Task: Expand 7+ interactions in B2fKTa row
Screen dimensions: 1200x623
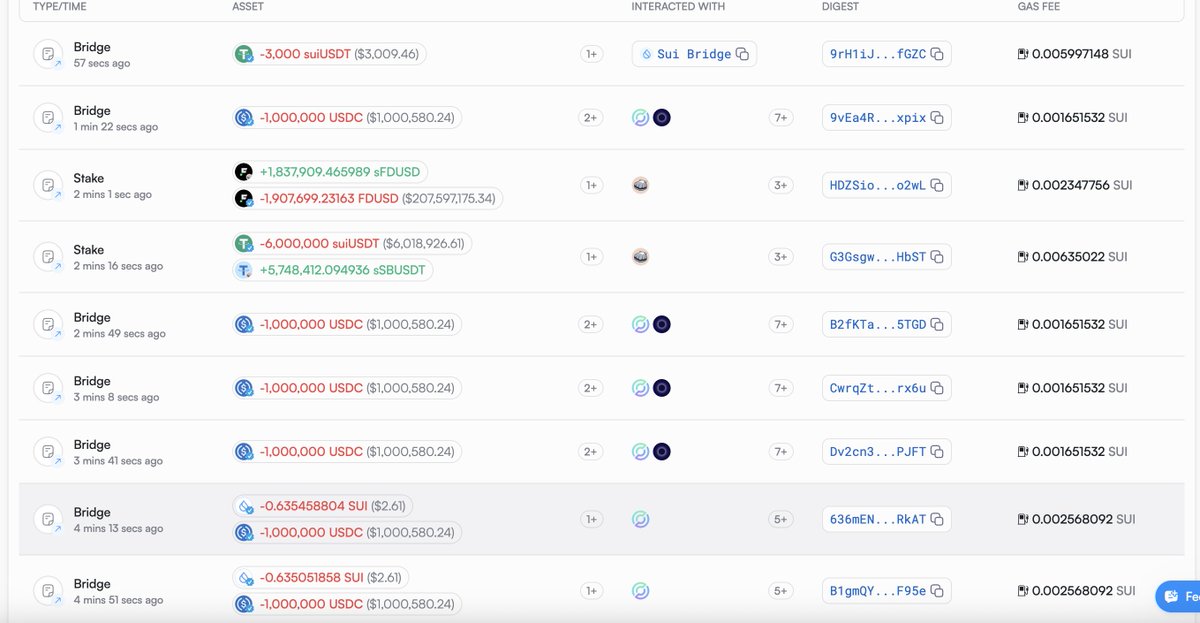Action: coord(780,324)
